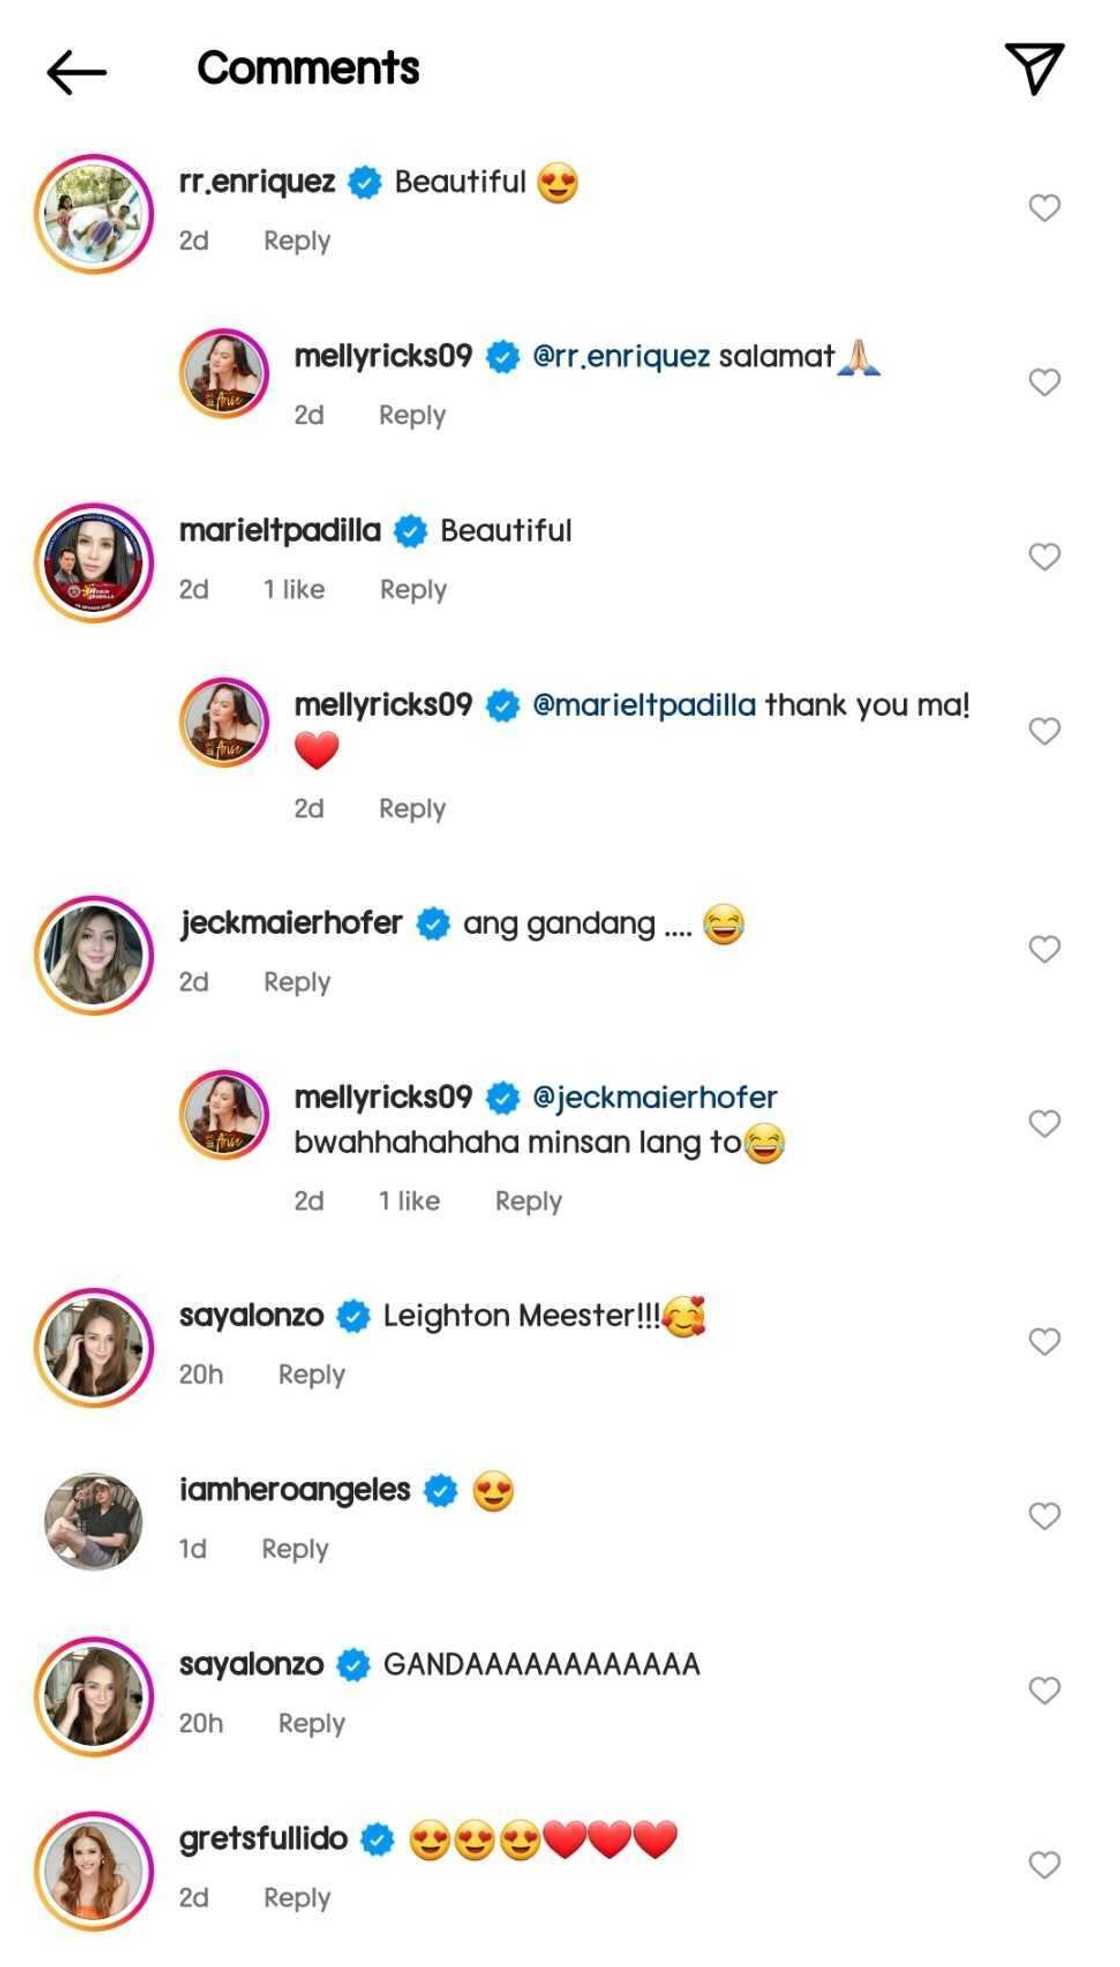The image size is (1120, 1967).
Task: Reply to marieltpadilla's Beautiful comment
Action: (x=414, y=589)
